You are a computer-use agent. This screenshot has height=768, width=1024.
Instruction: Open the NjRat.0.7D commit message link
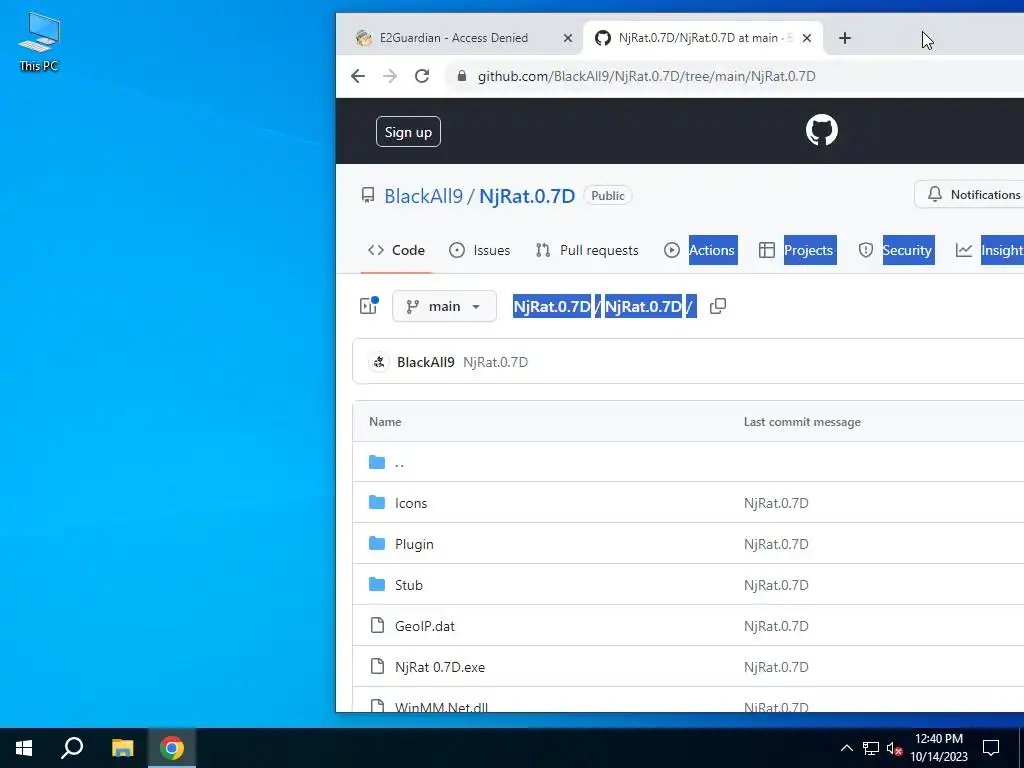(496, 362)
